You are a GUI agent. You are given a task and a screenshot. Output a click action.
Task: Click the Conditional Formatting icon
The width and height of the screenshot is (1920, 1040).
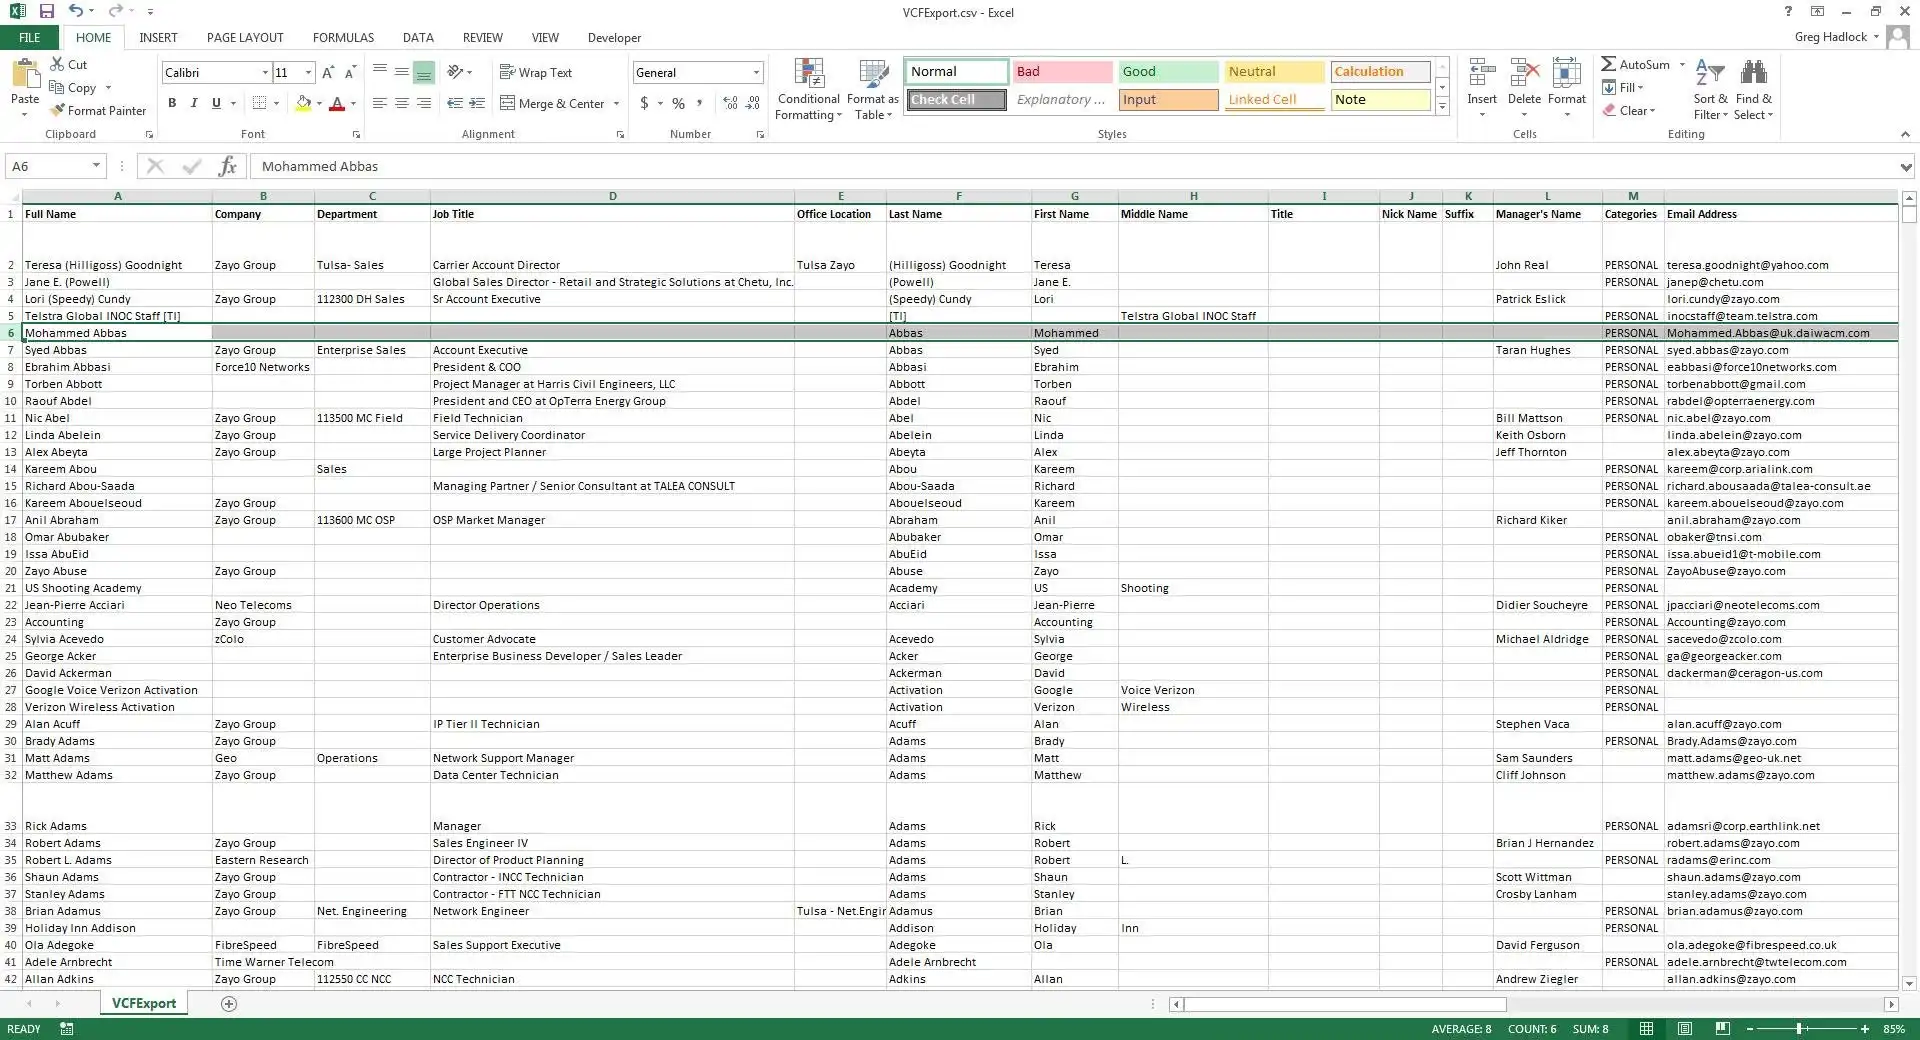pos(808,74)
